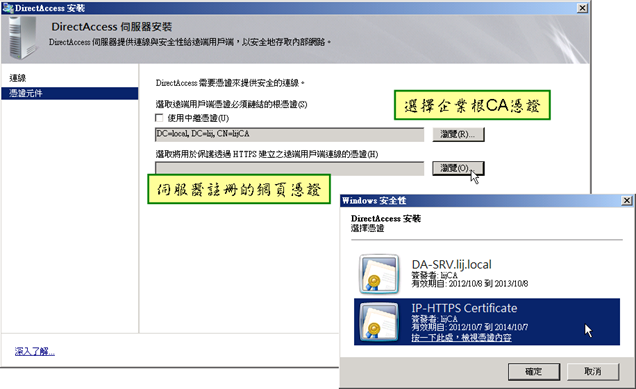
Task: Click the empty HTTPS certificate input field
Action: (289, 168)
